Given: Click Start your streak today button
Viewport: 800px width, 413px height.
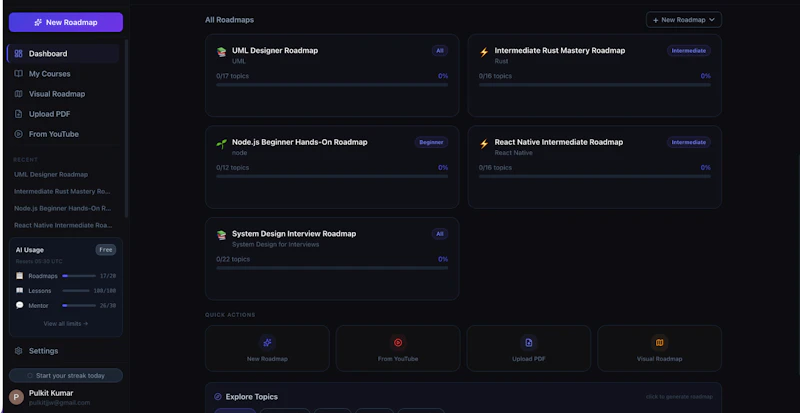Looking at the screenshot, I should pos(66,376).
